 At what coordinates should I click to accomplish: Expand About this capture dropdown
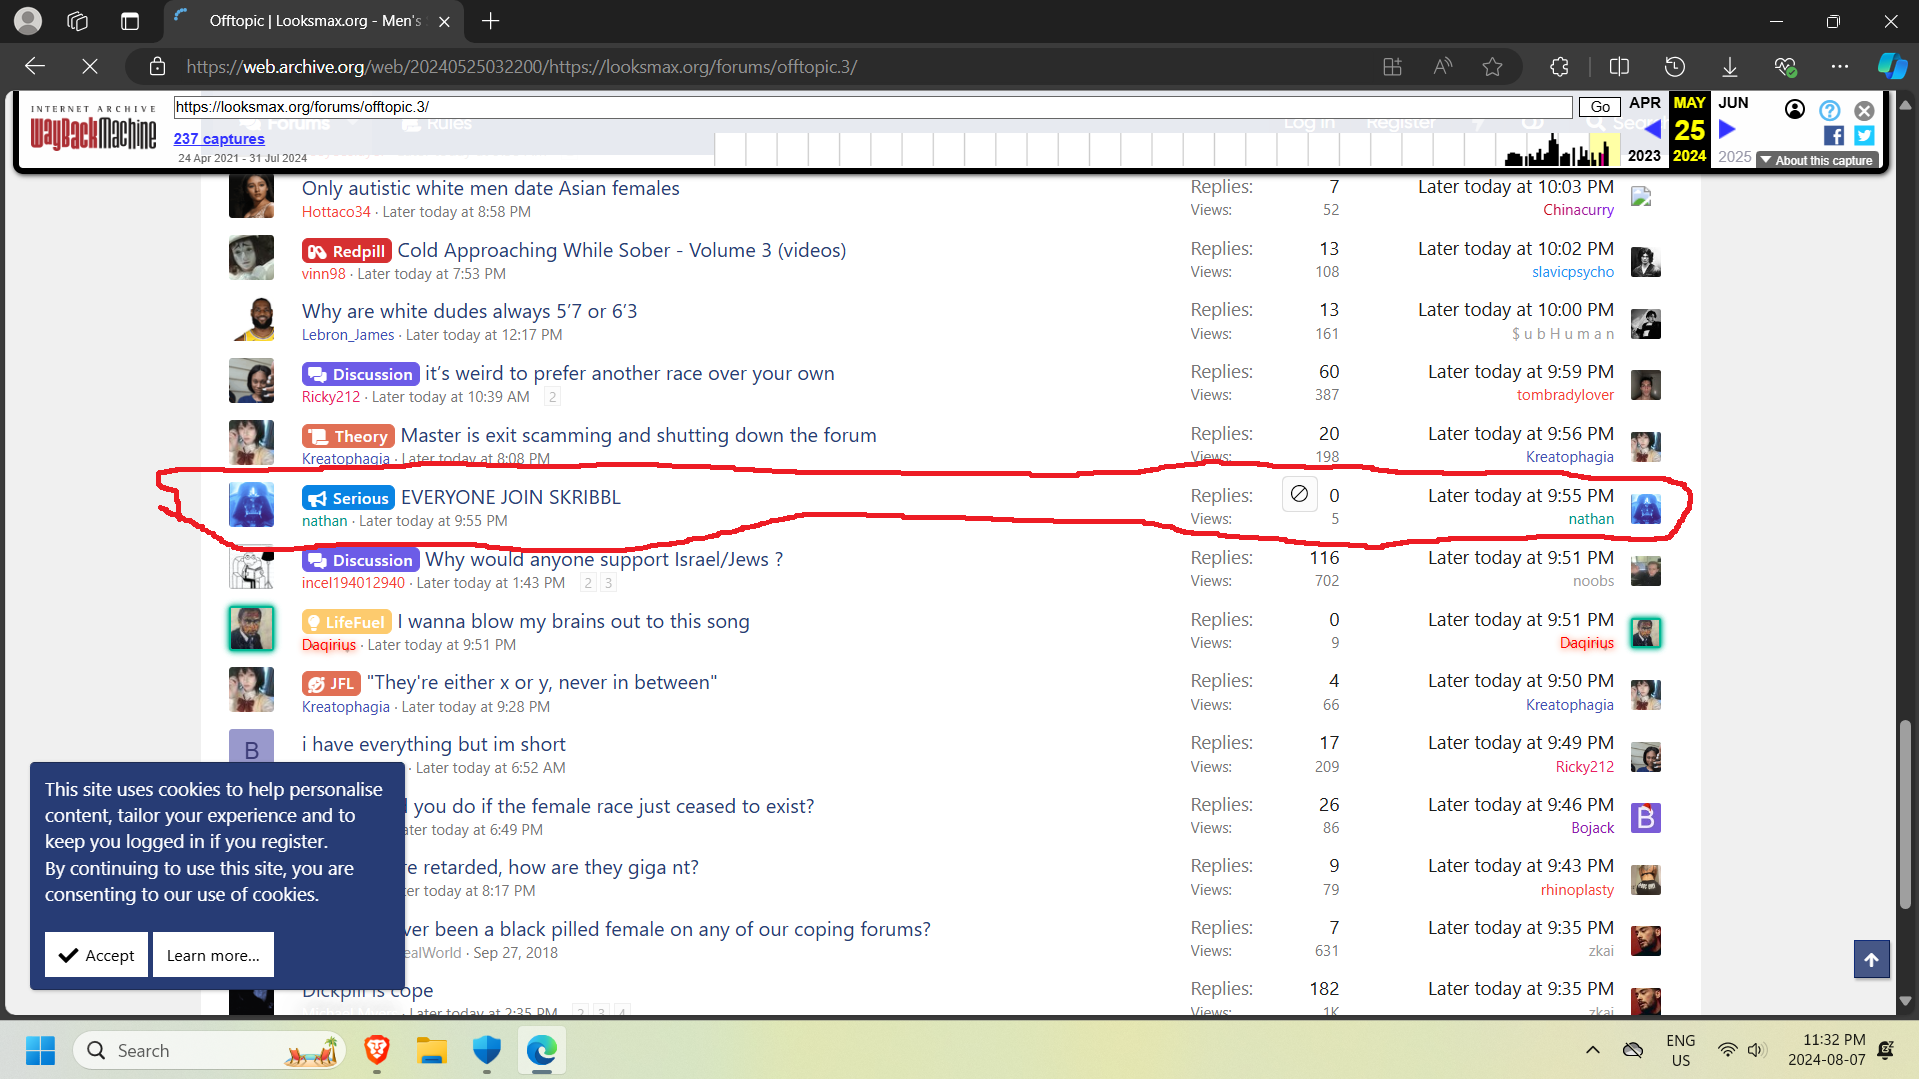pyautogui.click(x=1817, y=160)
